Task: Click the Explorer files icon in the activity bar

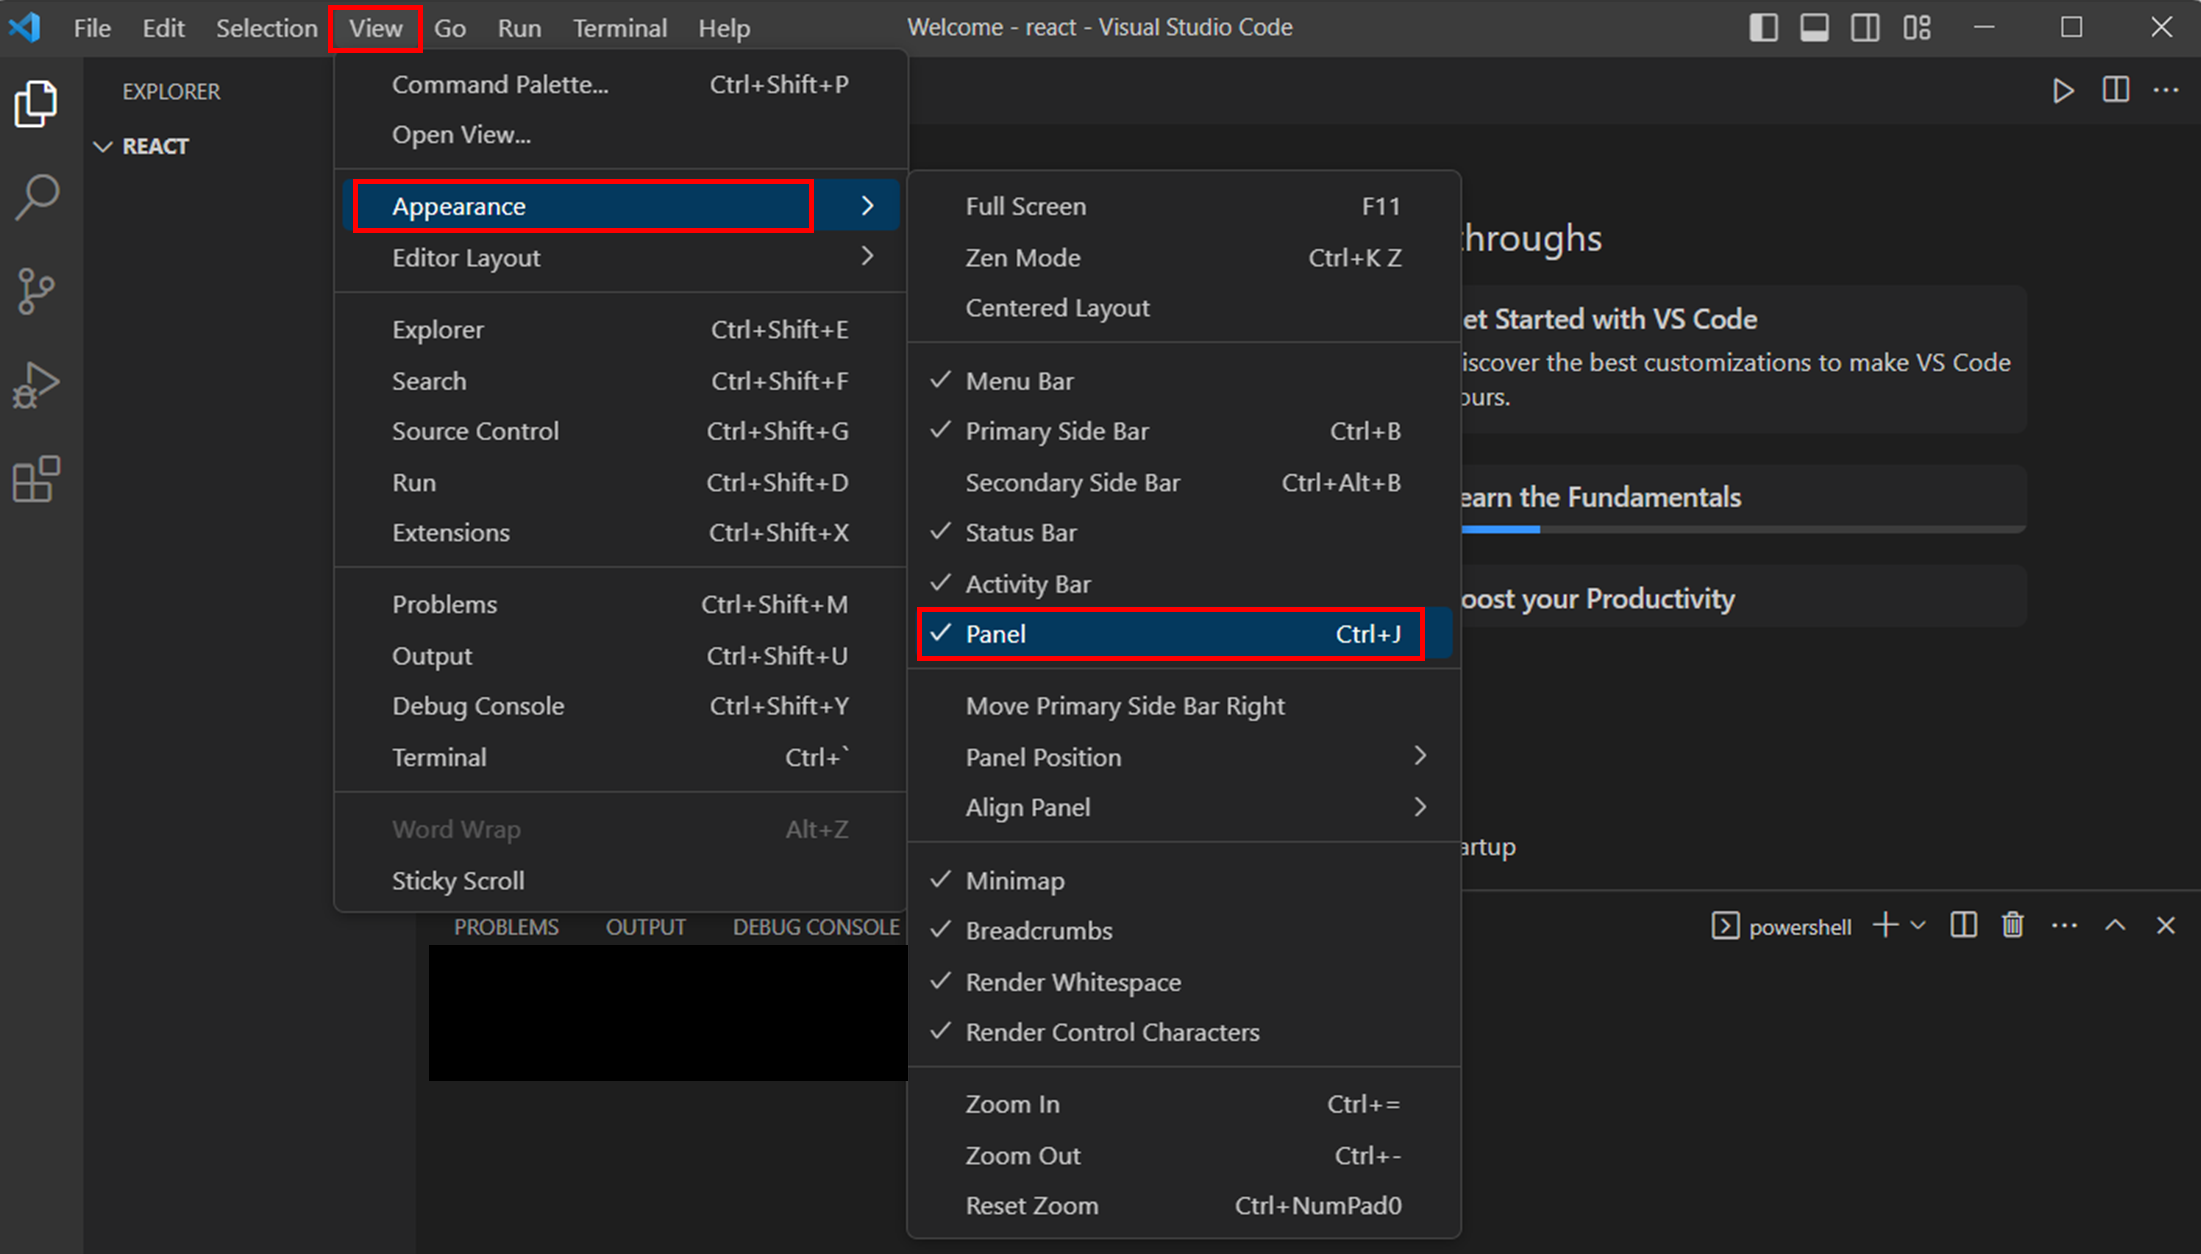Action: 37,104
